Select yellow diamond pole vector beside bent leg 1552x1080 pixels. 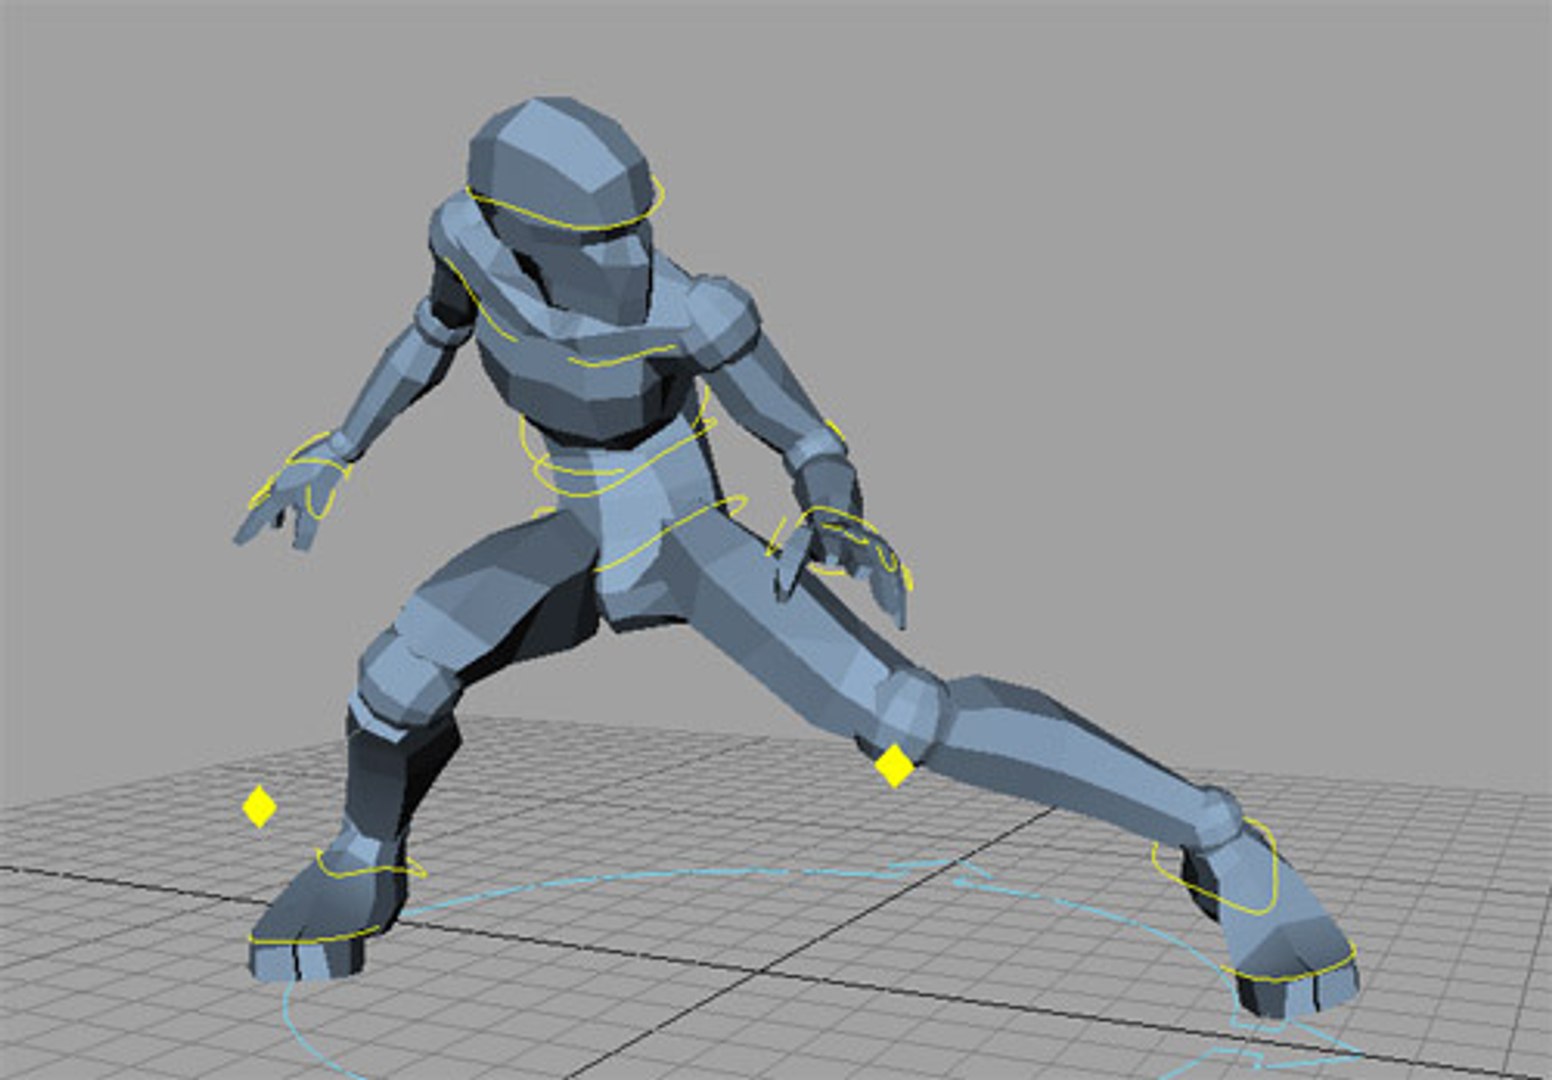coord(259,806)
